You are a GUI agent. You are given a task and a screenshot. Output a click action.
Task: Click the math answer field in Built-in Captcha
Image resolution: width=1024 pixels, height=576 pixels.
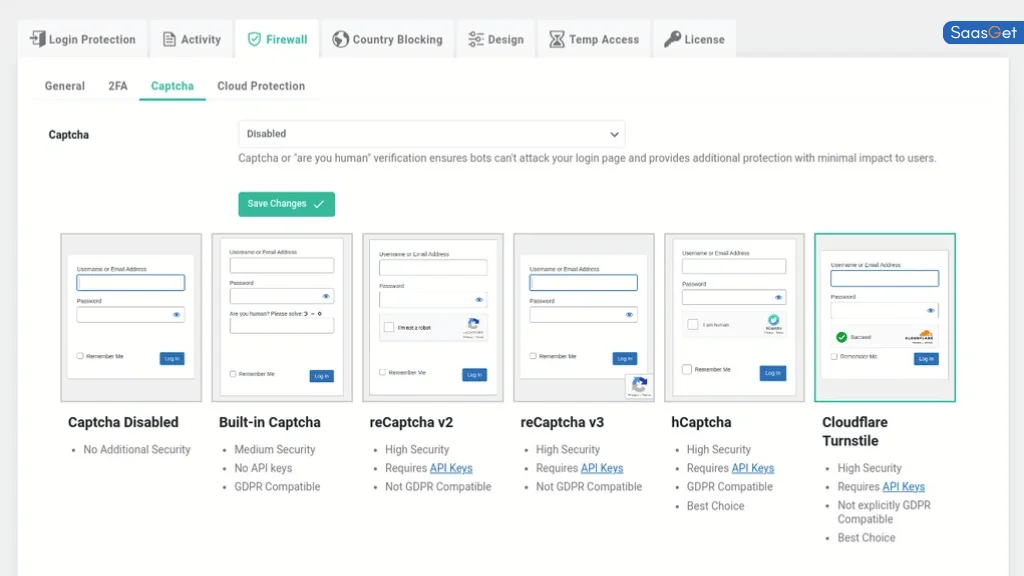pos(281,326)
